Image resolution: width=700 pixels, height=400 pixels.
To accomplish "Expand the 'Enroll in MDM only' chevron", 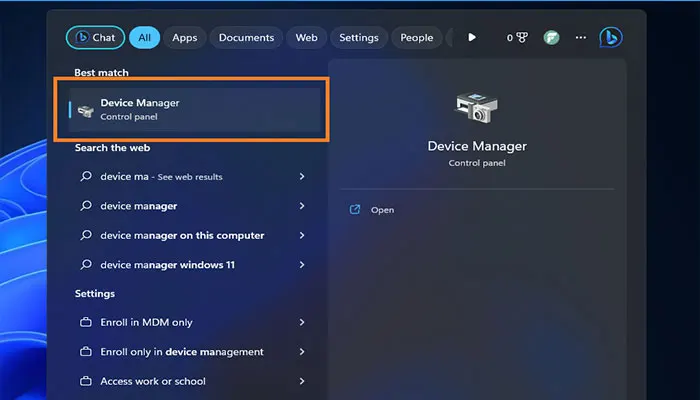I will pyautogui.click(x=302, y=322).
